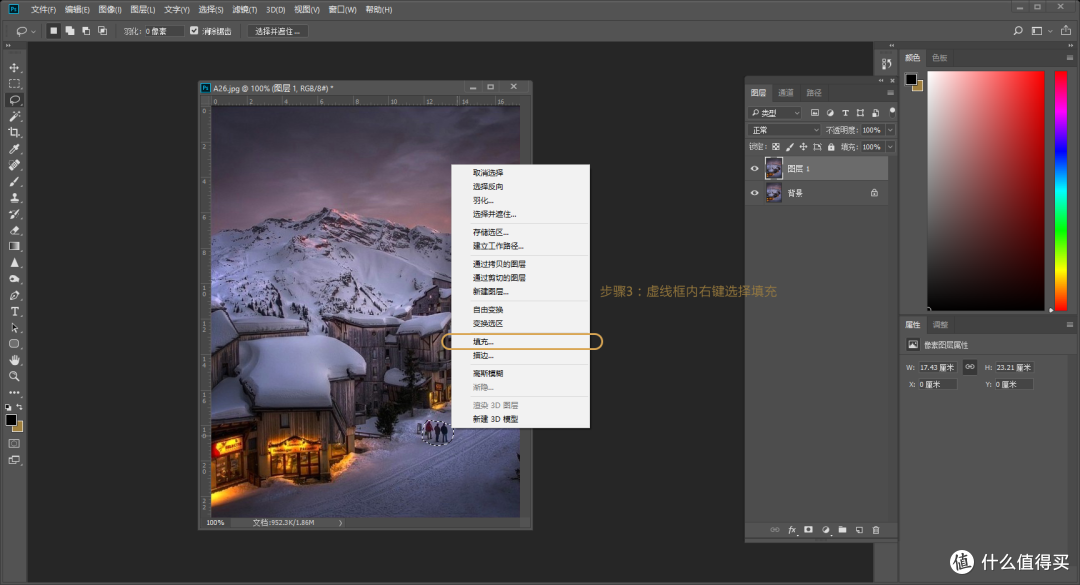Image resolution: width=1080 pixels, height=585 pixels.
Task: Switch to the 通道 tab
Action: tap(785, 90)
